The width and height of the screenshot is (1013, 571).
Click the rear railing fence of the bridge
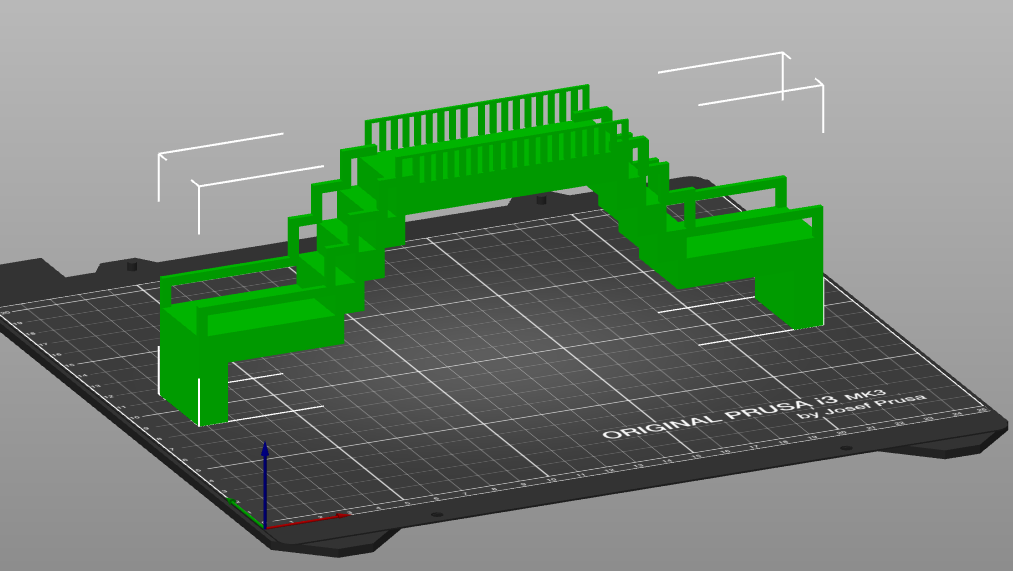475,116
